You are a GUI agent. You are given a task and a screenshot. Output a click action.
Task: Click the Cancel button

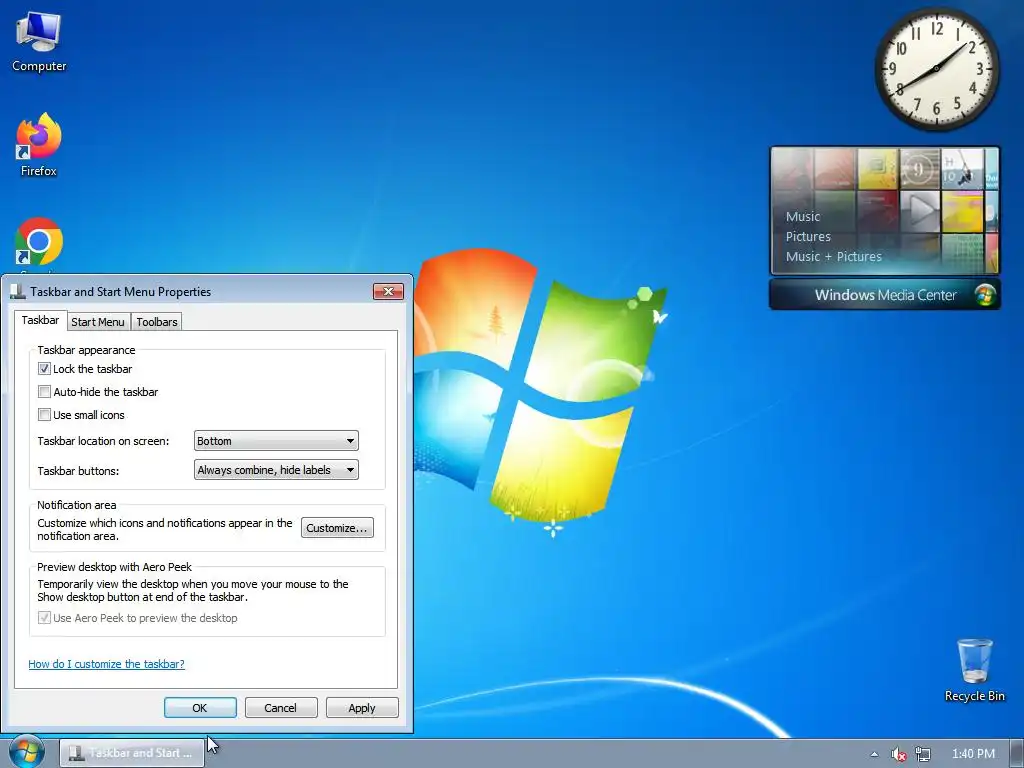(x=281, y=708)
